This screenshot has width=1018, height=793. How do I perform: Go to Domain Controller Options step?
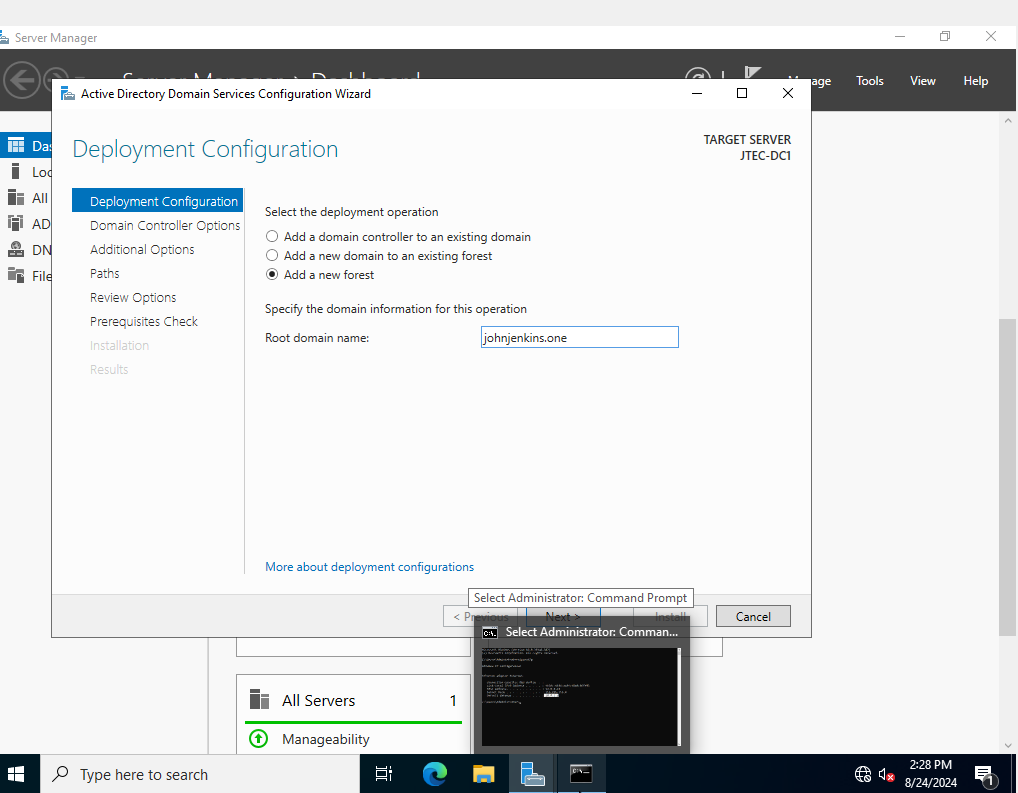pos(165,225)
